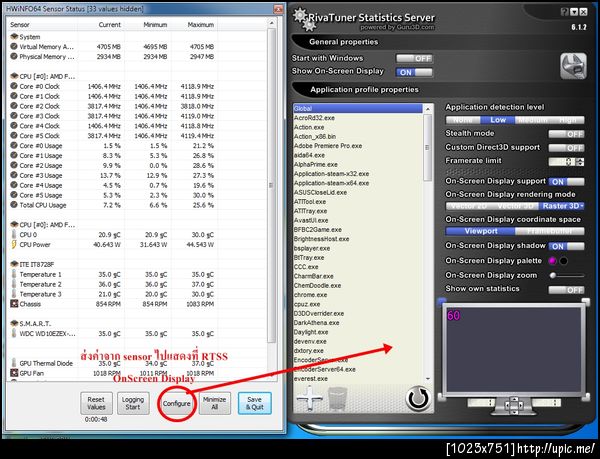Click the GPU Thermal Diode thermometer icon
This screenshot has height=459, width=600.
pos(14,363)
